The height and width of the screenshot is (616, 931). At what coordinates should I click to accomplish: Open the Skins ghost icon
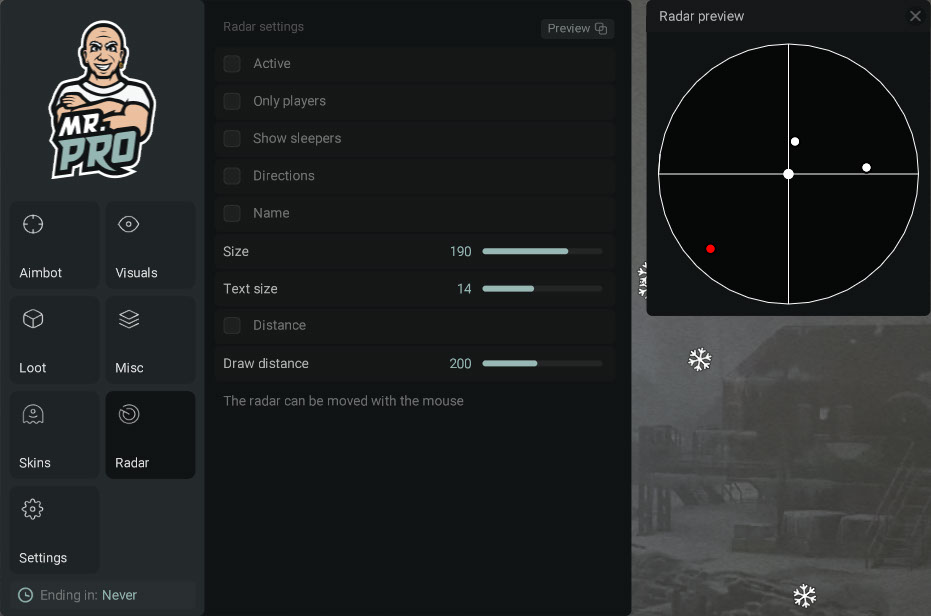click(33, 414)
